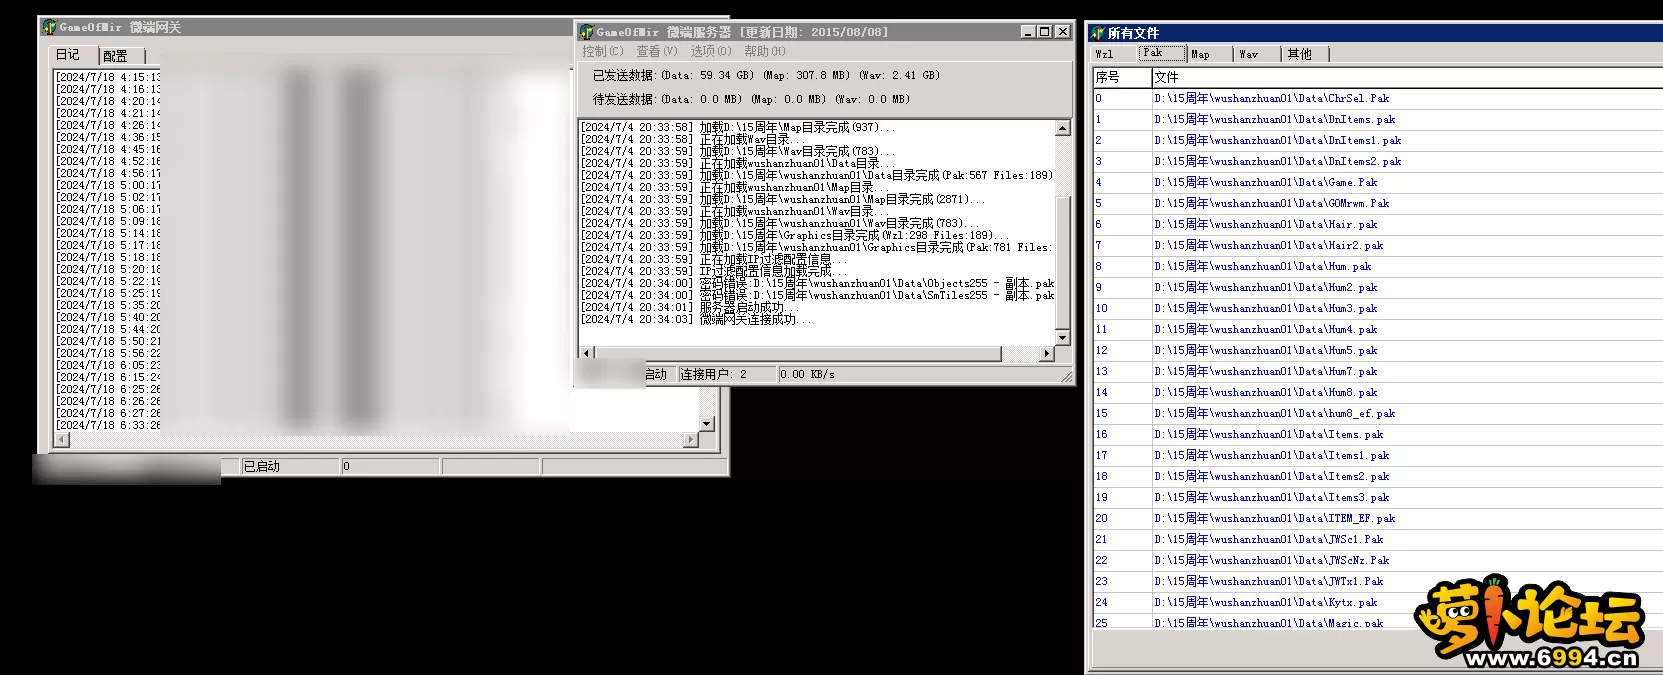The height and width of the screenshot is (675, 1663).
Task: Select file row Game.Pak
Action: coord(1377,182)
